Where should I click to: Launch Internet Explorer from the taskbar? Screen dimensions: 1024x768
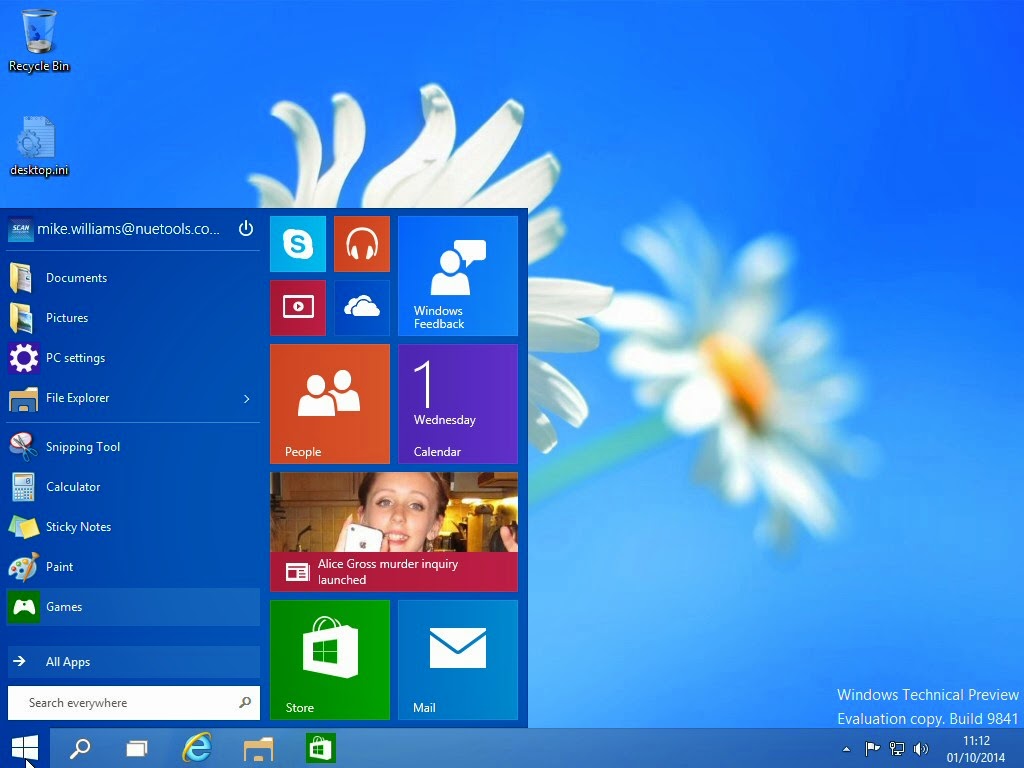tap(197, 748)
